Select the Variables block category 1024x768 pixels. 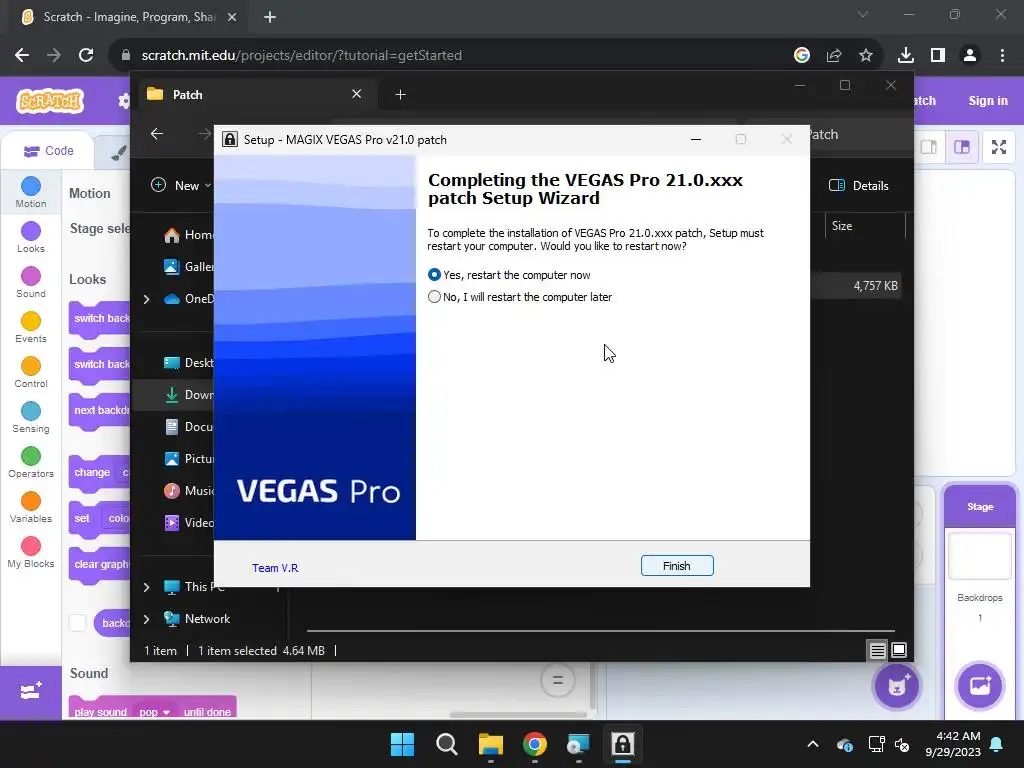coord(31,508)
